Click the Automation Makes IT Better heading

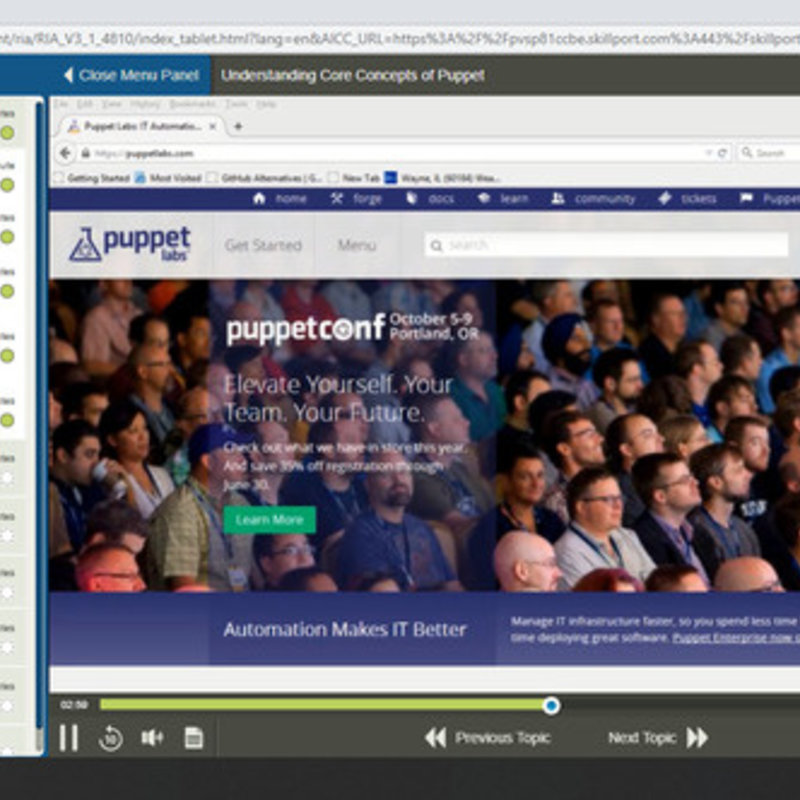pyautogui.click(x=345, y=630)
